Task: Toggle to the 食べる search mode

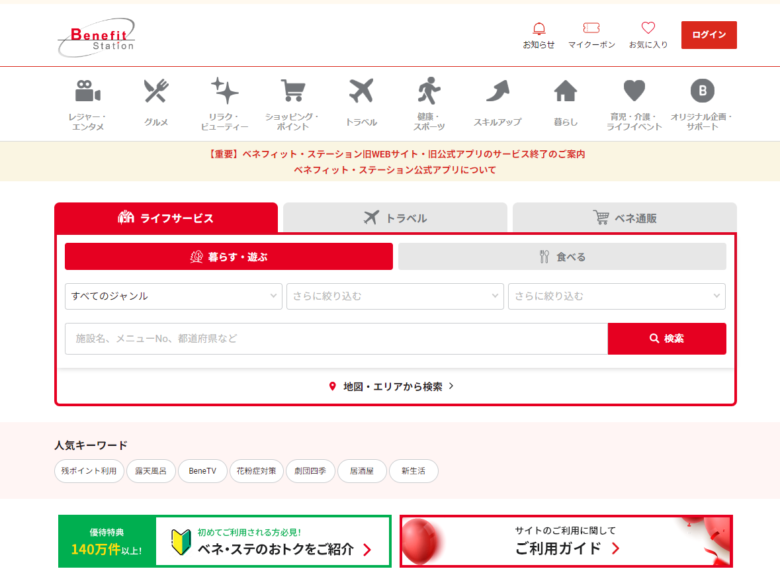Action: (561, 257)
